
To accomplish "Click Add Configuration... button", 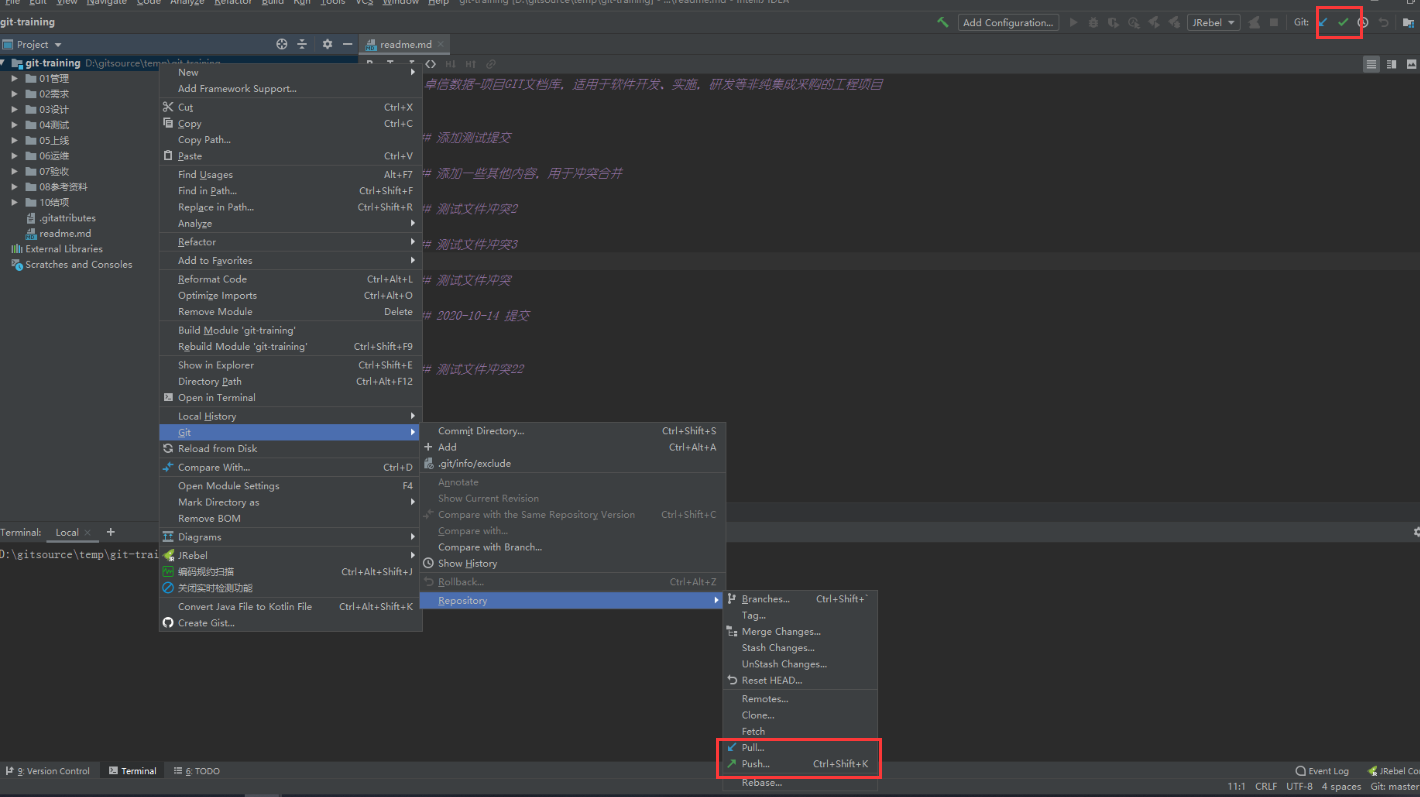I will click(1008, 22).
